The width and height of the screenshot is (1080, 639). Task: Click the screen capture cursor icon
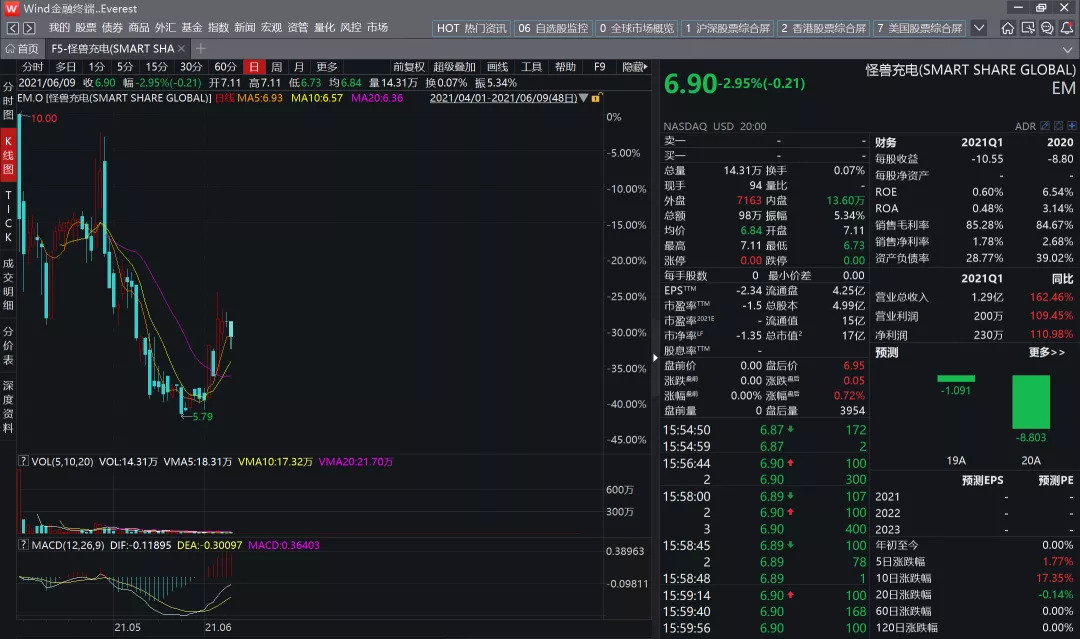[x=1027, y=29]
